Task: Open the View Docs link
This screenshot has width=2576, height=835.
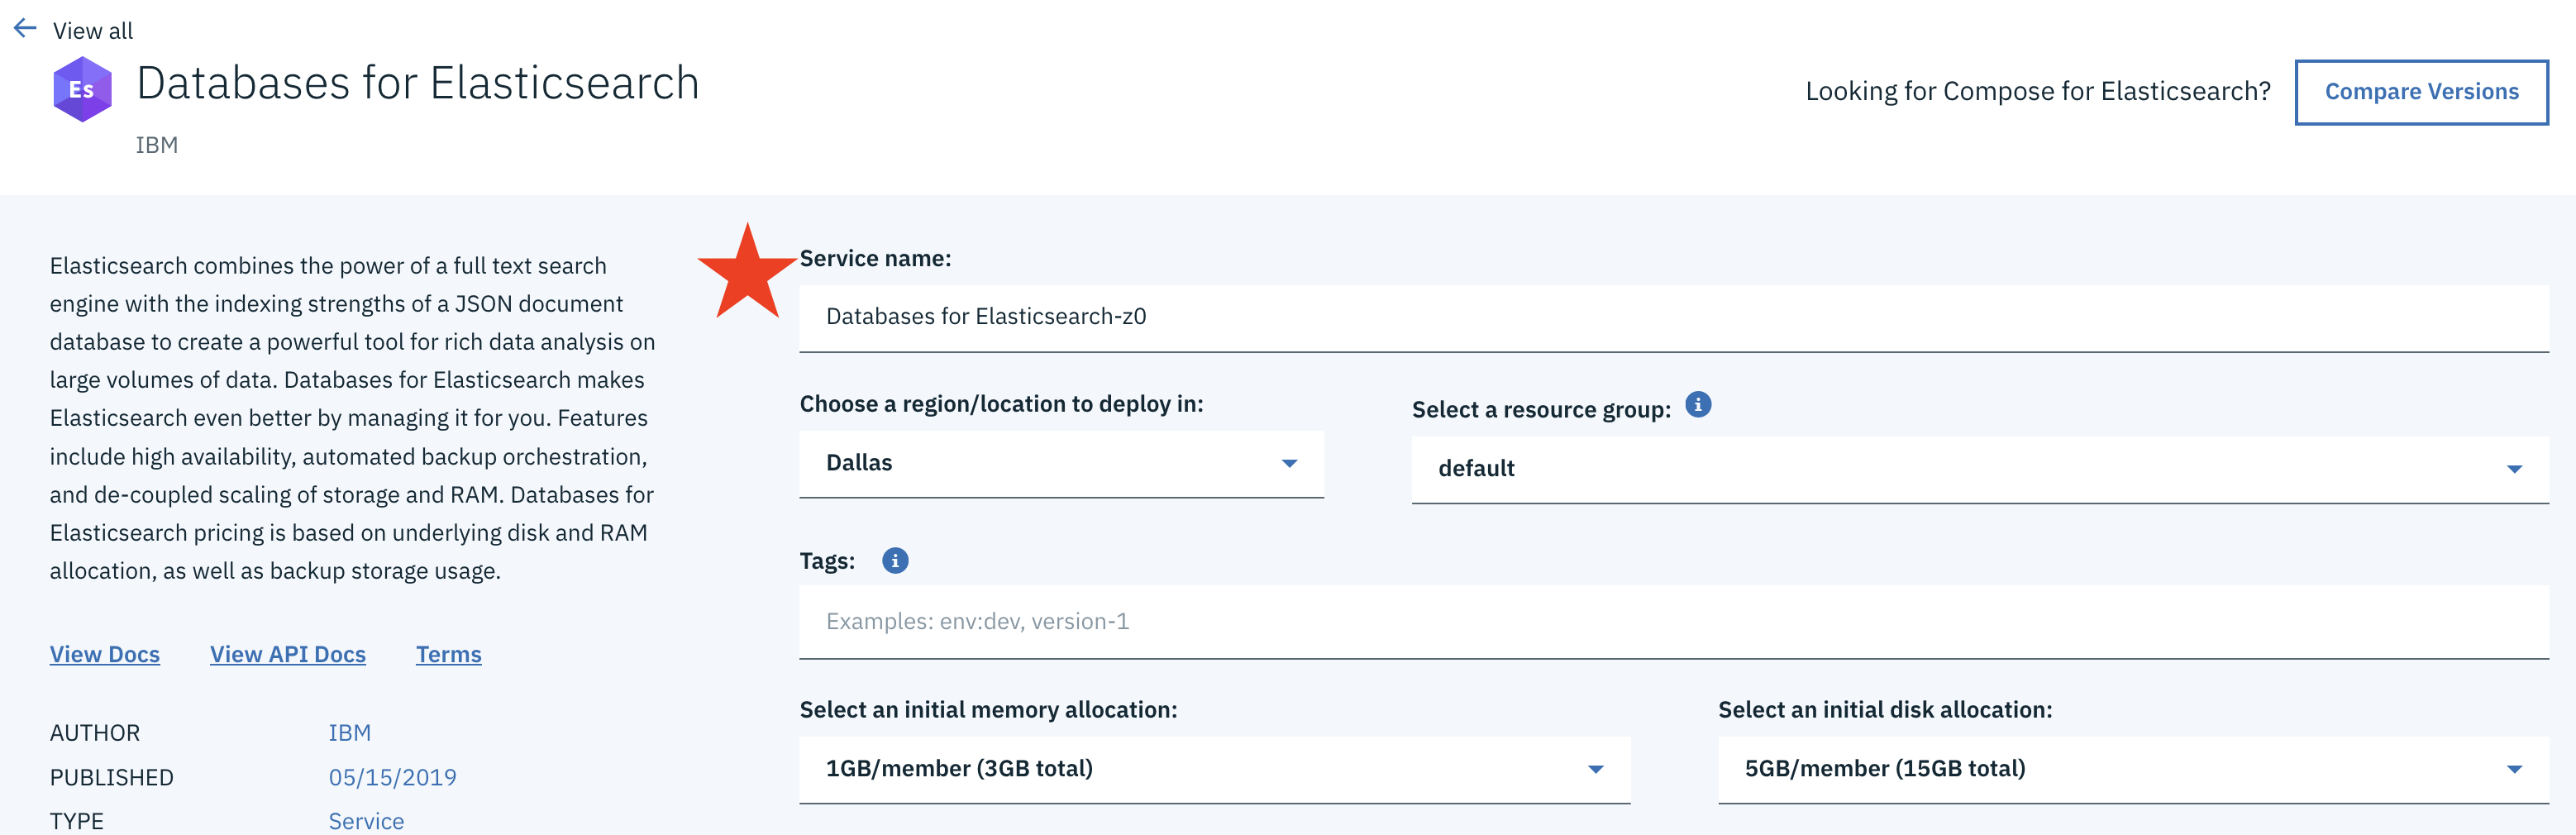Action: click(x=105, y=654)
